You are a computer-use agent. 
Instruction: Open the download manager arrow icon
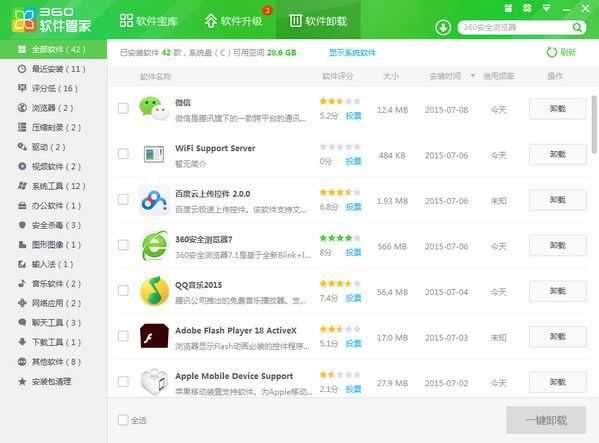[443, 27]
